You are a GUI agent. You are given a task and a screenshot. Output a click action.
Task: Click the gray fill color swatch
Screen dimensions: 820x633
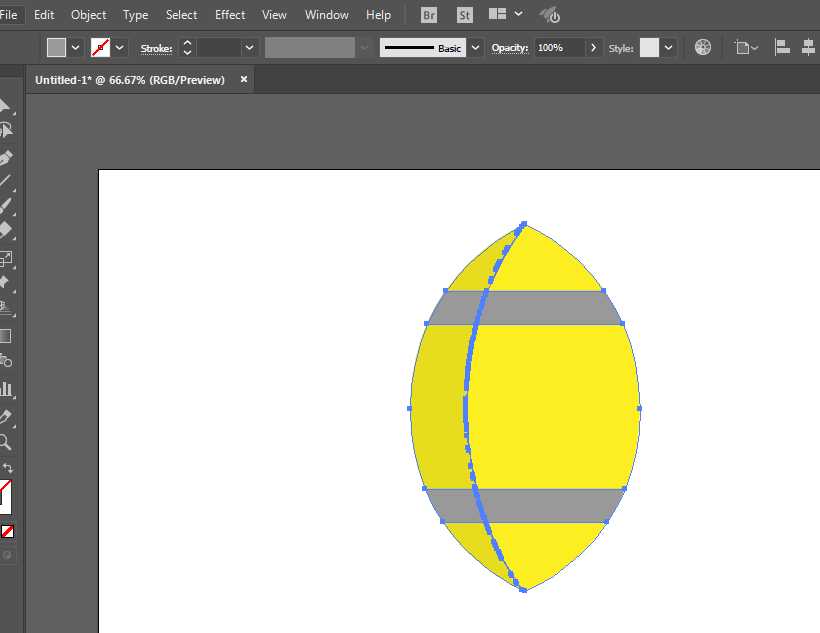pyautogui.click(x=56, y=47)
